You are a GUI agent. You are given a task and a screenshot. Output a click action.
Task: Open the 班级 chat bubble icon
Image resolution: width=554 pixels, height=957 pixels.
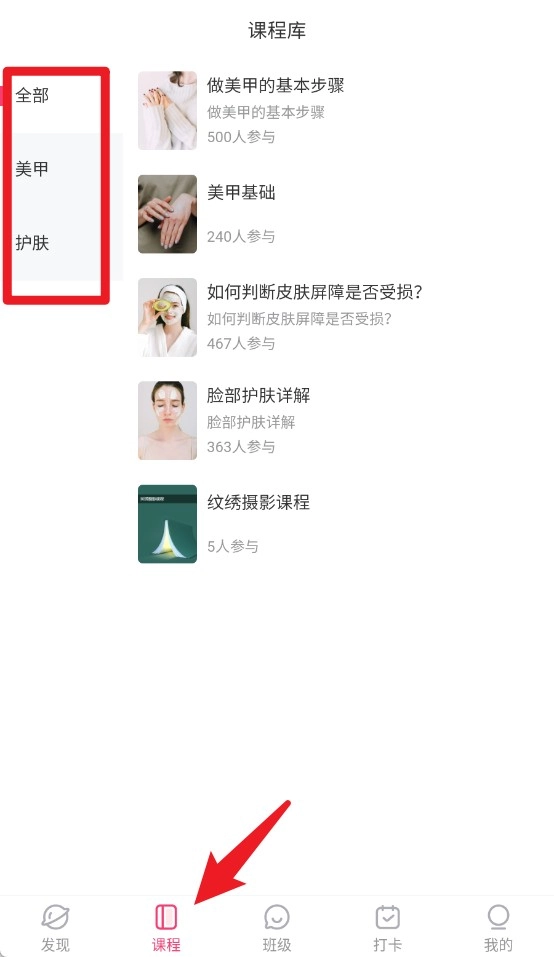[x=276, y=916]
